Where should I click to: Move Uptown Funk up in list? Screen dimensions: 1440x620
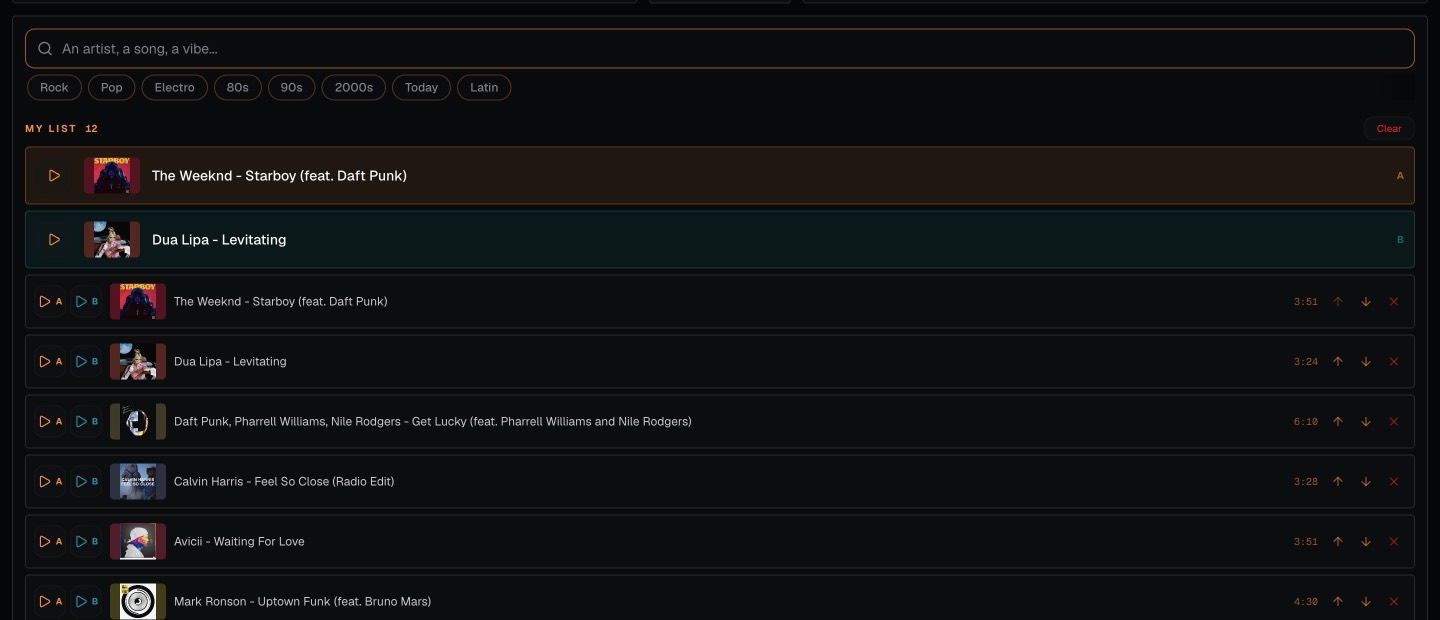[1338, 602]
